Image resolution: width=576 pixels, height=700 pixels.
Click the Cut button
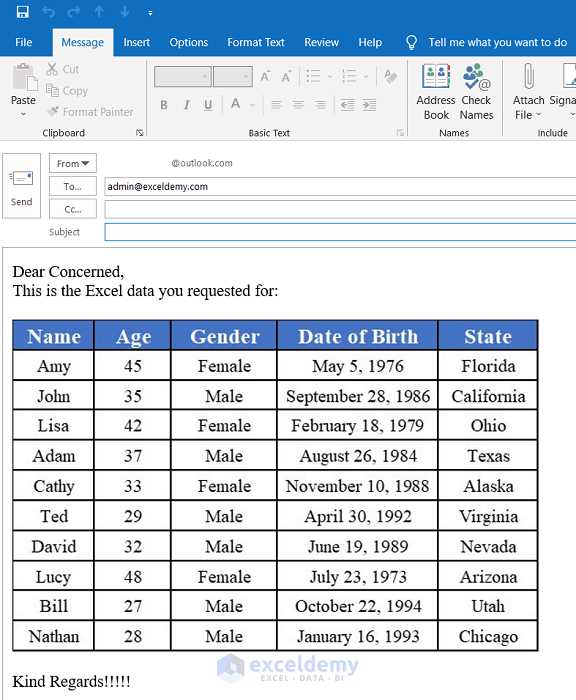coord(63,69)
